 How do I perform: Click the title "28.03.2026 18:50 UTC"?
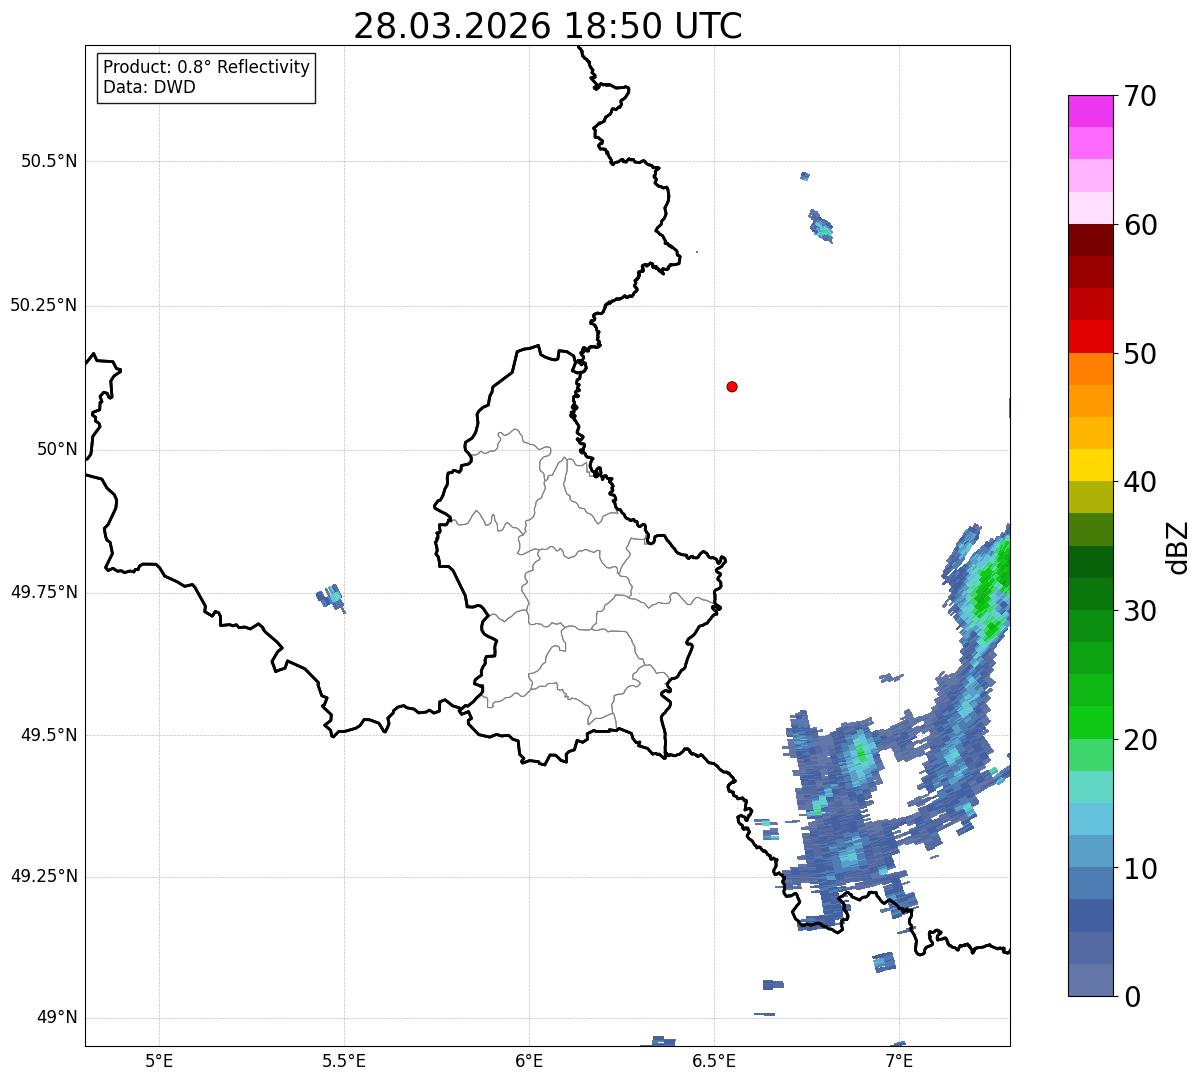[x=548, y=26]
